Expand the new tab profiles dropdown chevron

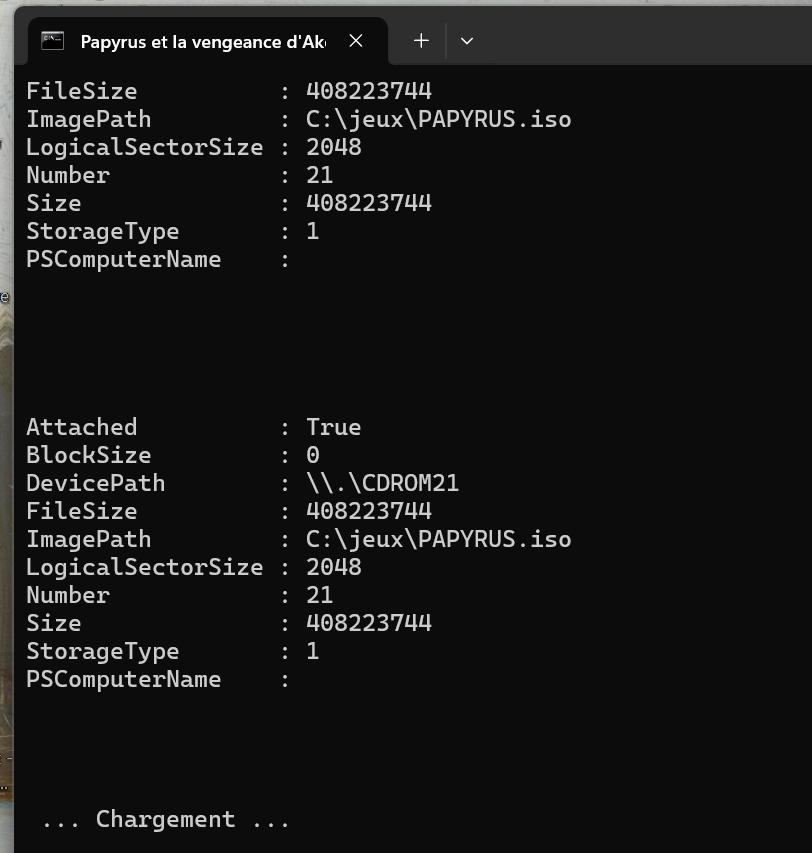point(467,41)
